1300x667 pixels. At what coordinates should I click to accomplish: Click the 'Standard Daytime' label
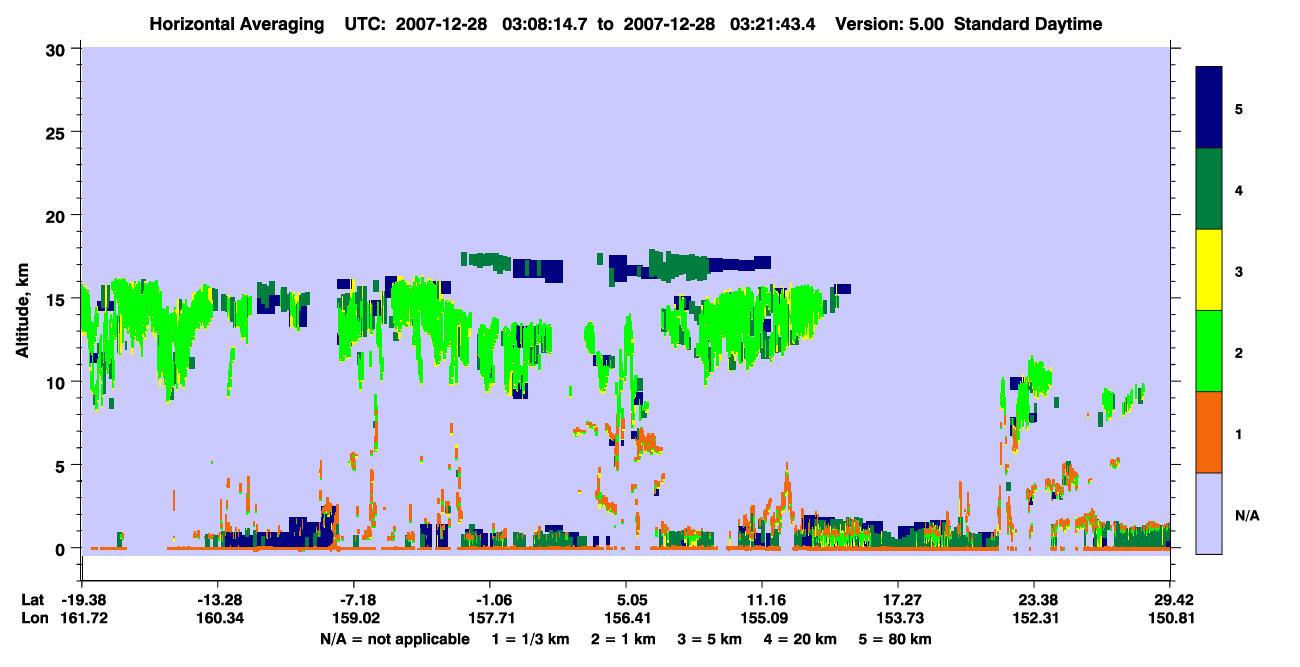pyautogui.click(x=1028, y=24)
